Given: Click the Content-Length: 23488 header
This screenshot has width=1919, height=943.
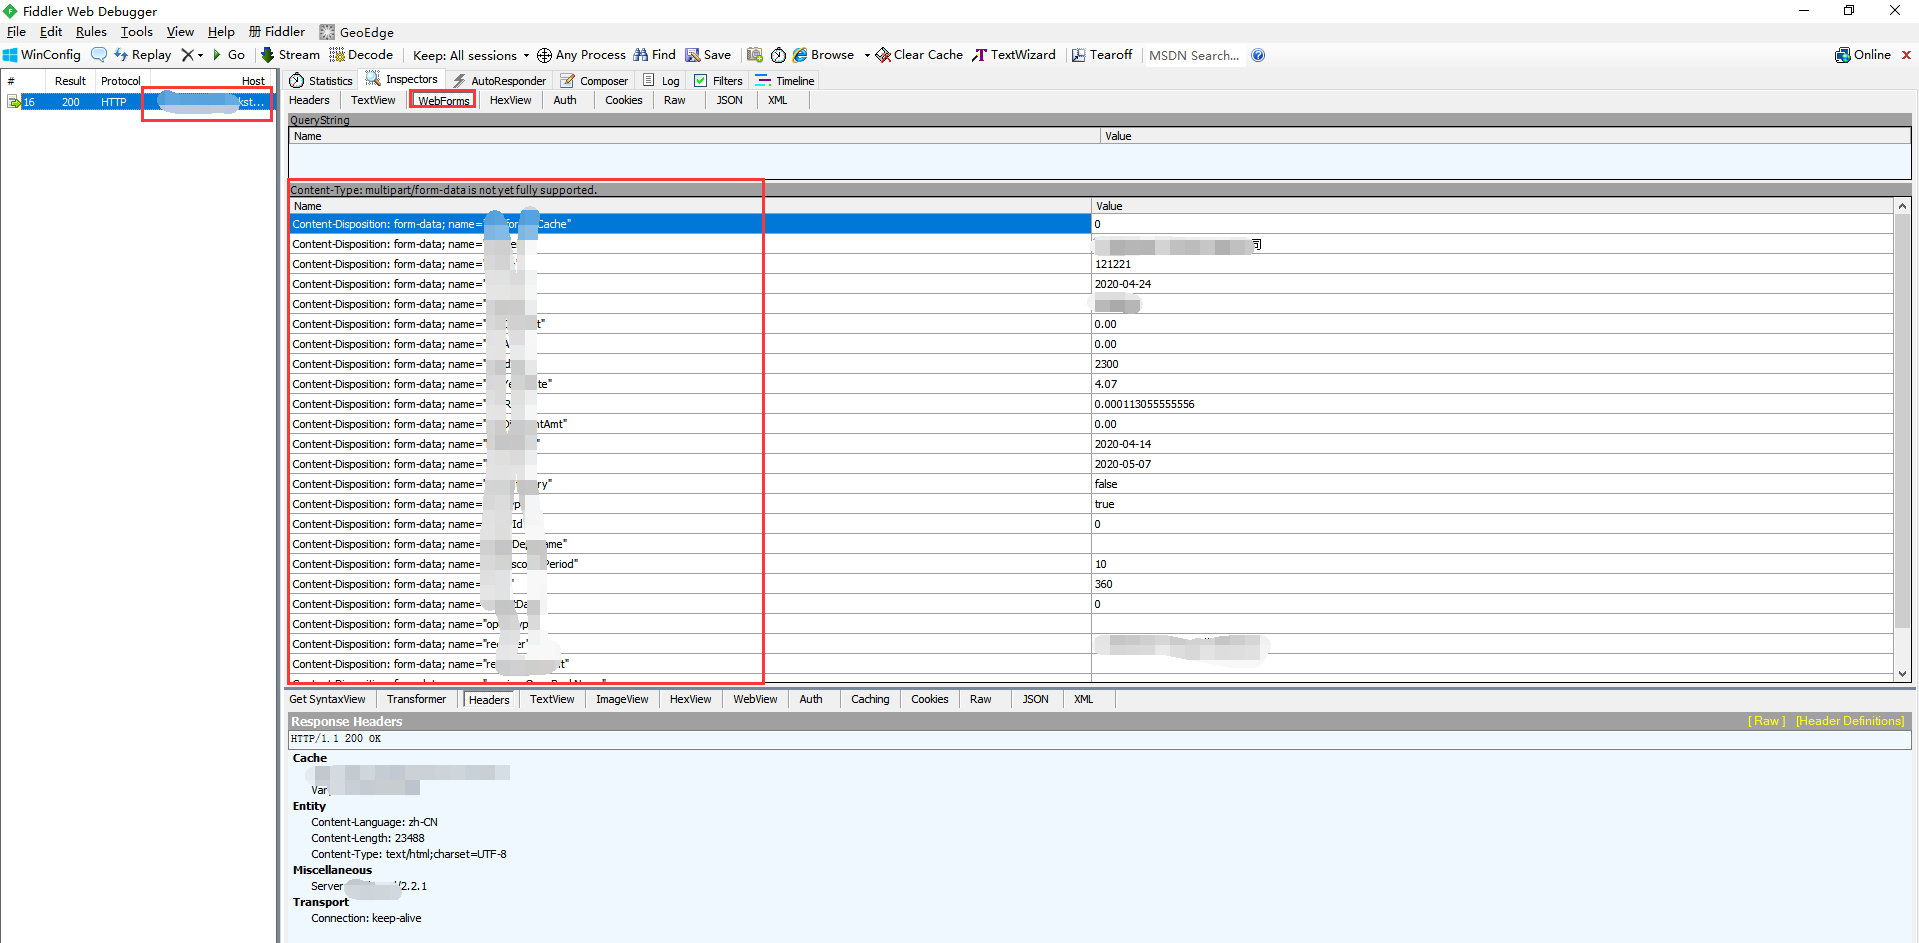Looking at the screenshot, I should 367,838.
